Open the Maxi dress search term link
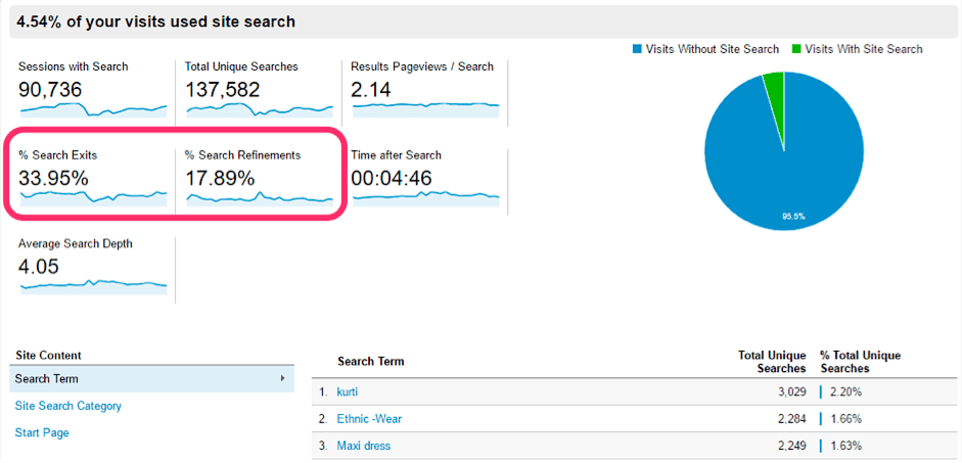 (x=364, y=445)
